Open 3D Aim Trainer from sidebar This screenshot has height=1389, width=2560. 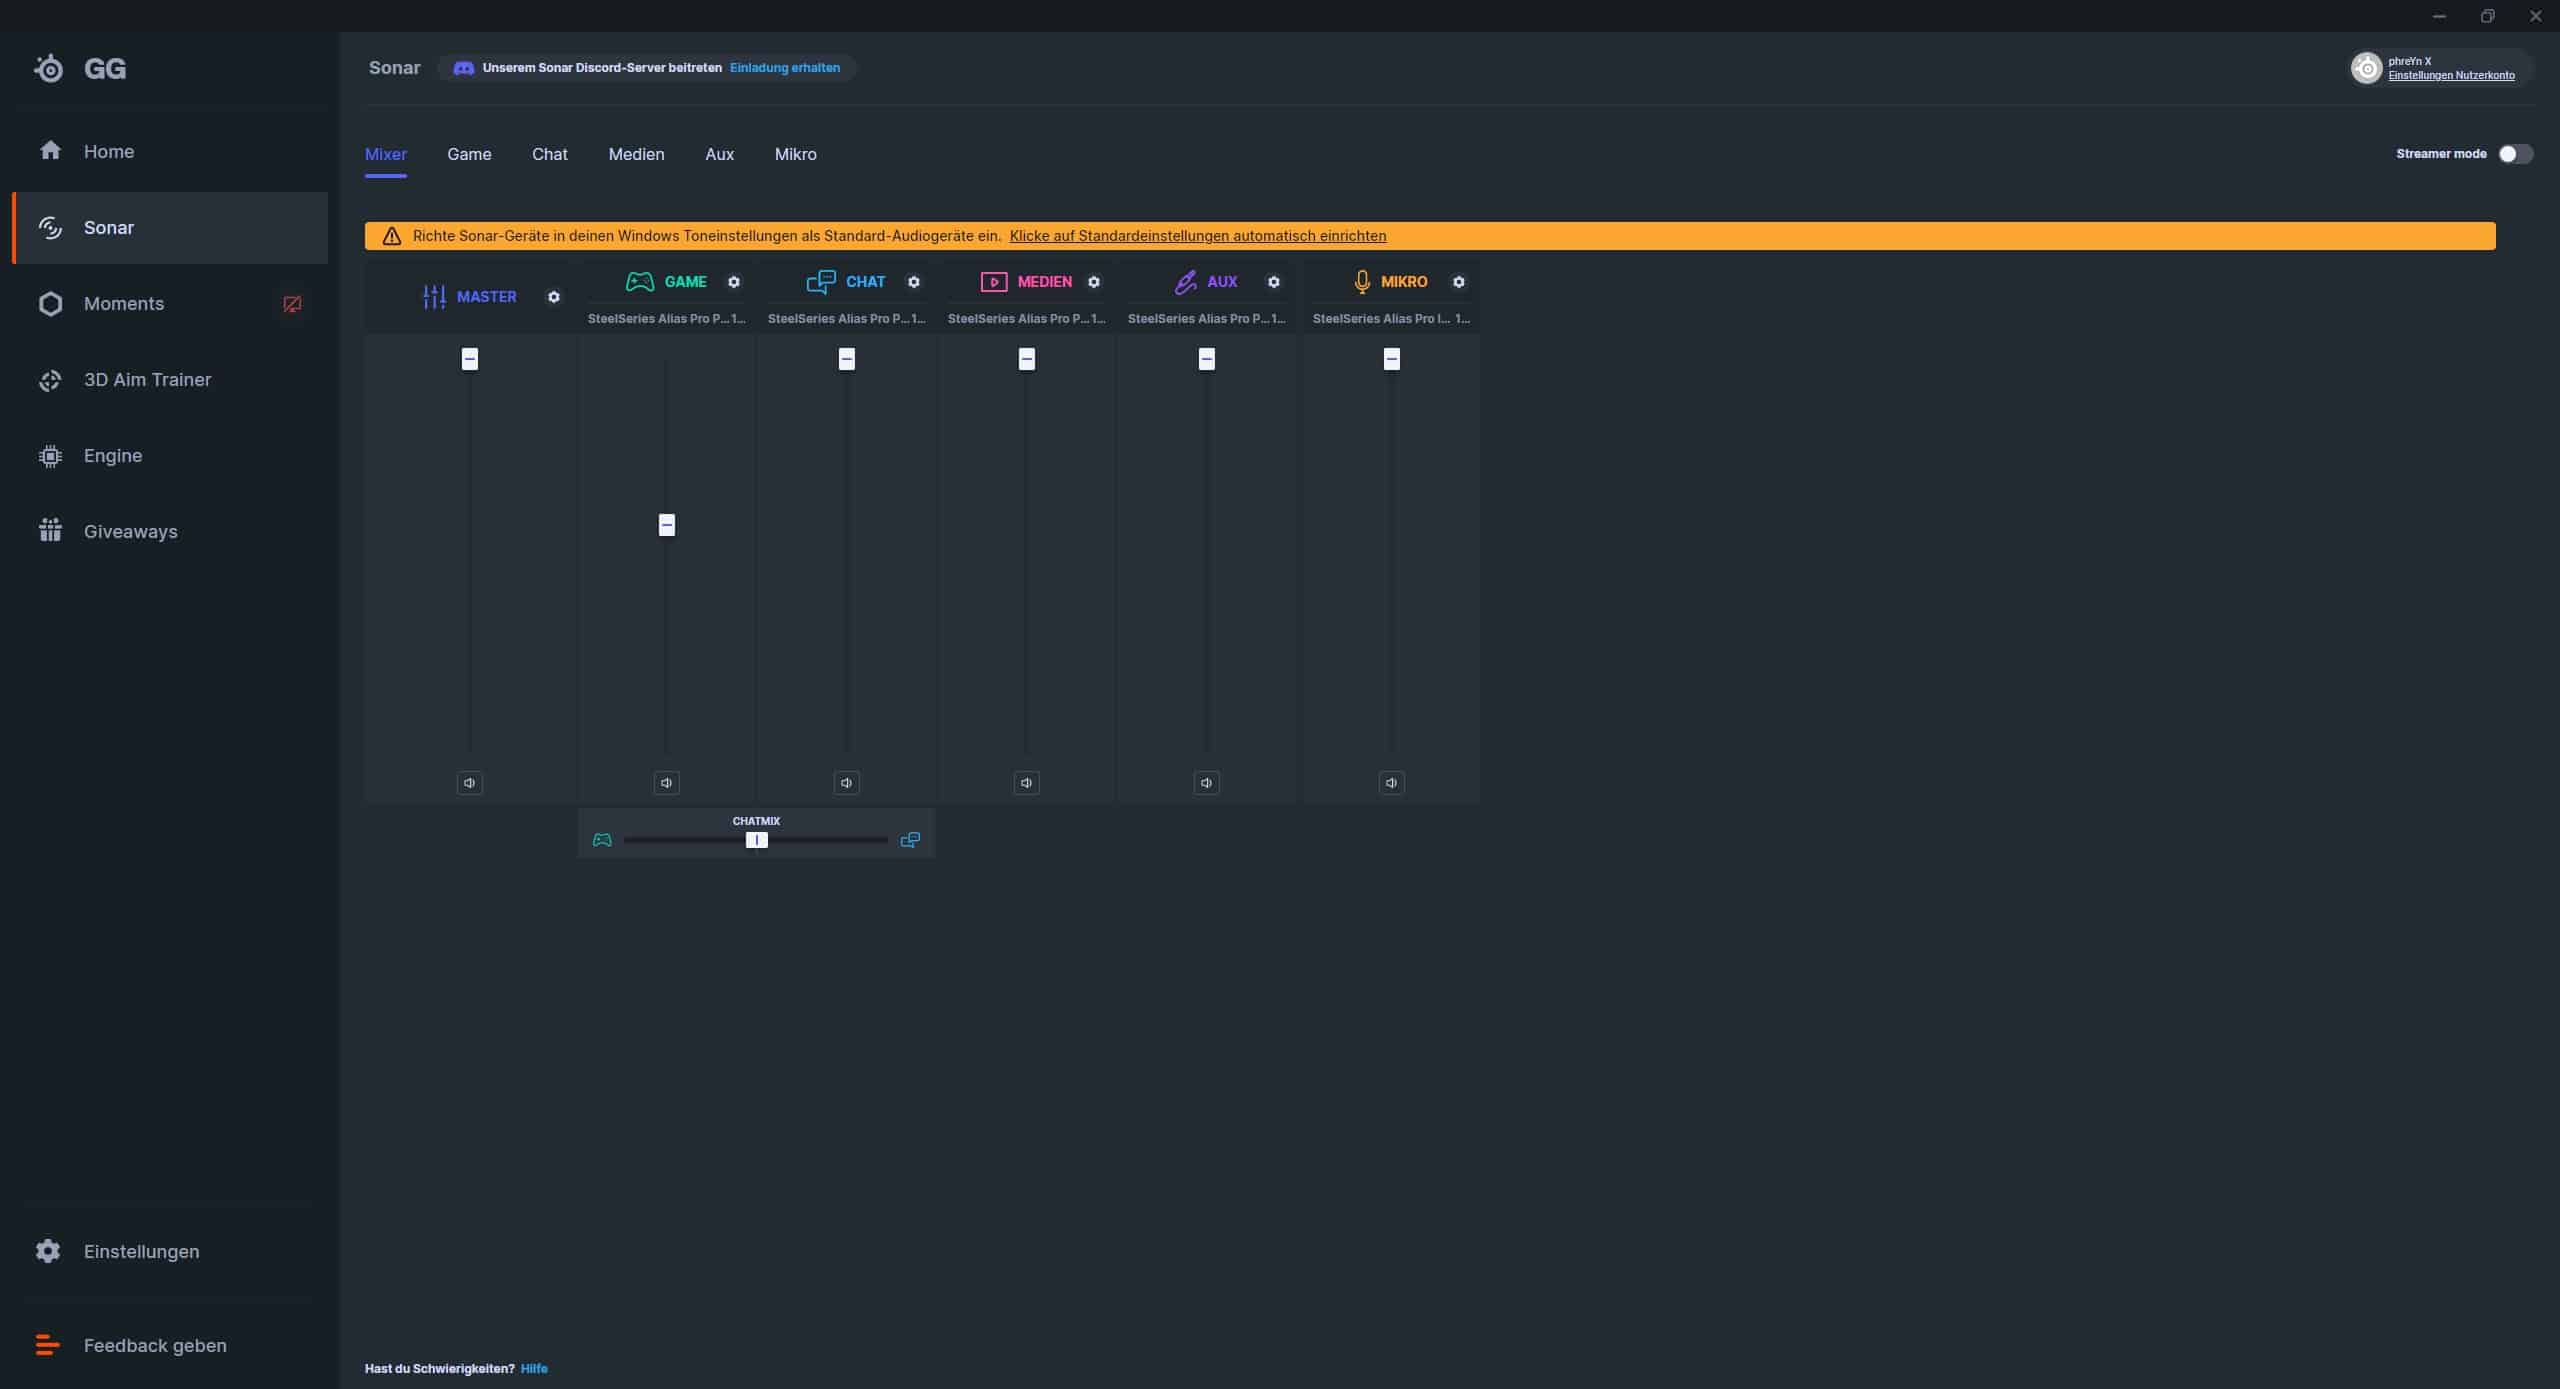point(147,380)
